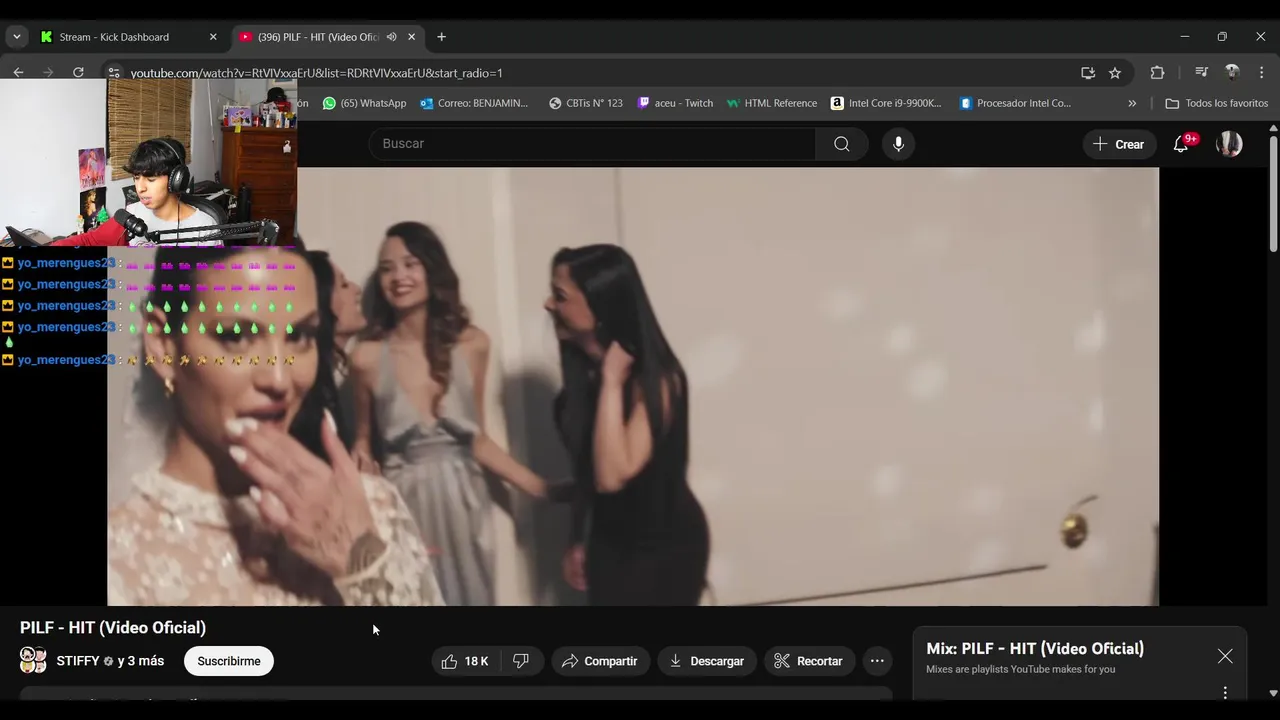
Task: Open the (65) WhatsApp bookmark
Action: coord(365,103)
